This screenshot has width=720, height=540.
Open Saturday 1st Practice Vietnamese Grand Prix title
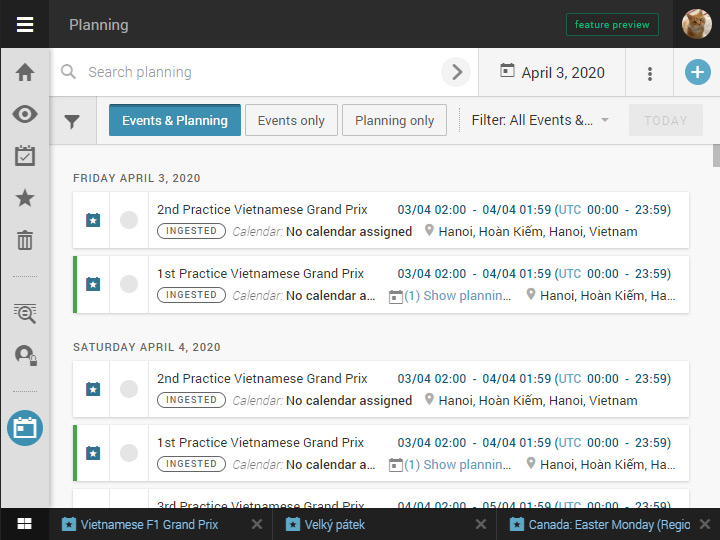coord(260,443)
